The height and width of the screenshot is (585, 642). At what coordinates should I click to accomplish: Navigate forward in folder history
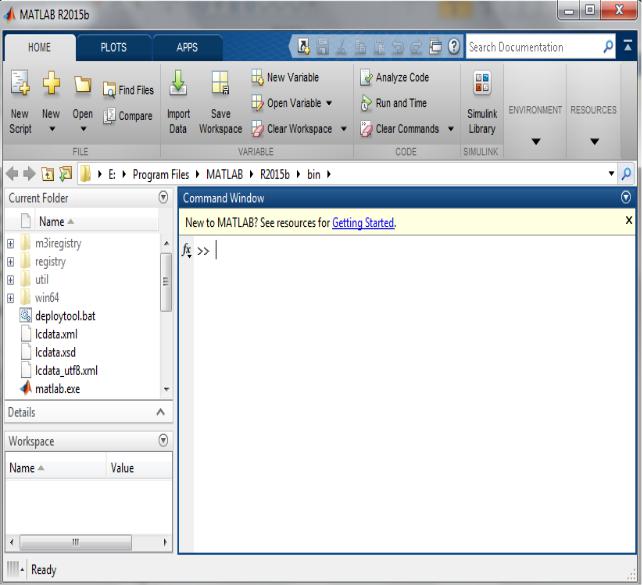pyautogui.click(x=29, y=174)
